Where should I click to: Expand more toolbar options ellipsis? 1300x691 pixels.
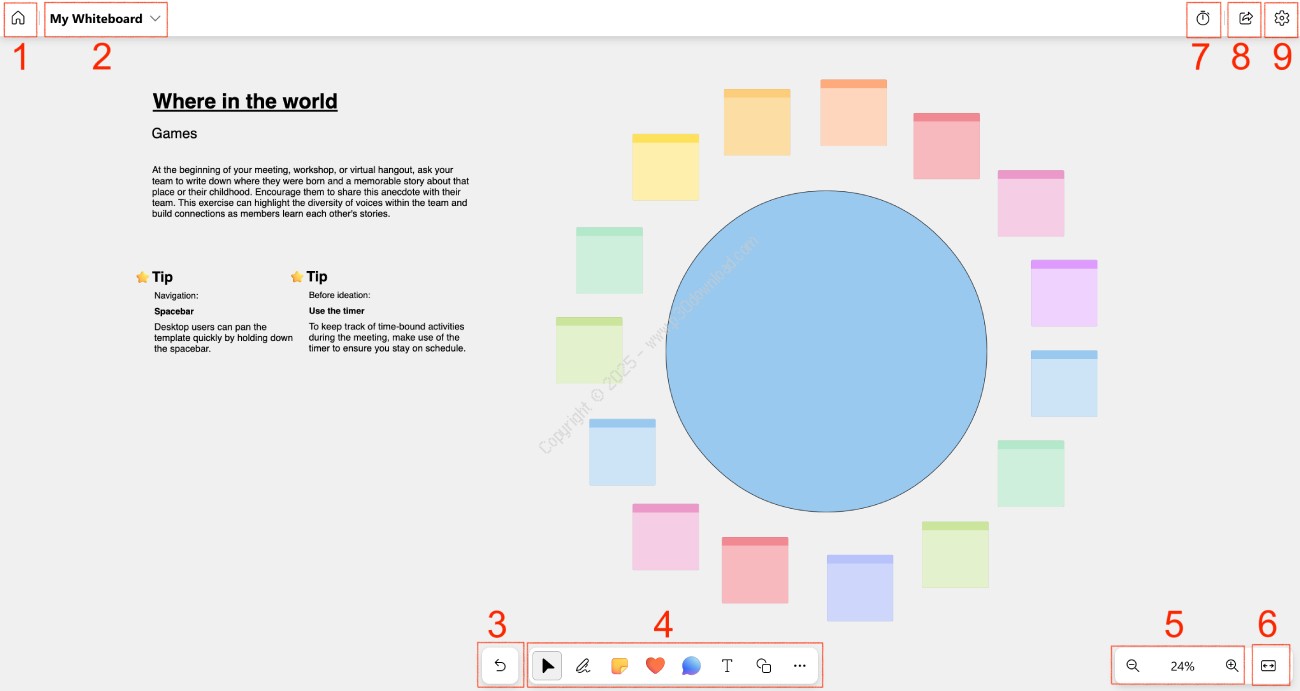point(799,665)
